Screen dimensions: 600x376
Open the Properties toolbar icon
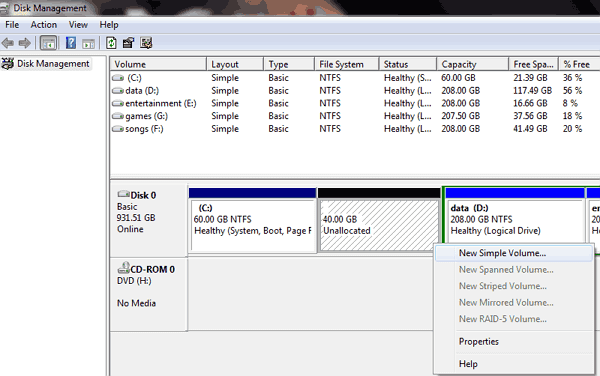click(128, 43)
